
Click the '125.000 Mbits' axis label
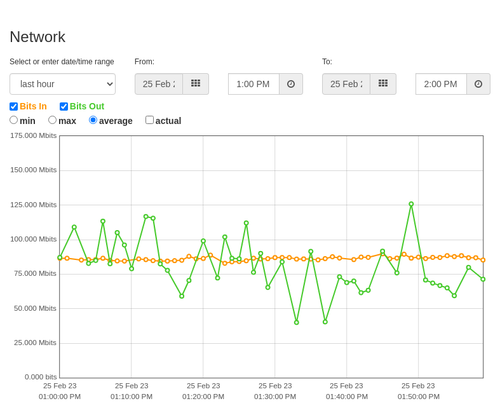click(33, 205)
